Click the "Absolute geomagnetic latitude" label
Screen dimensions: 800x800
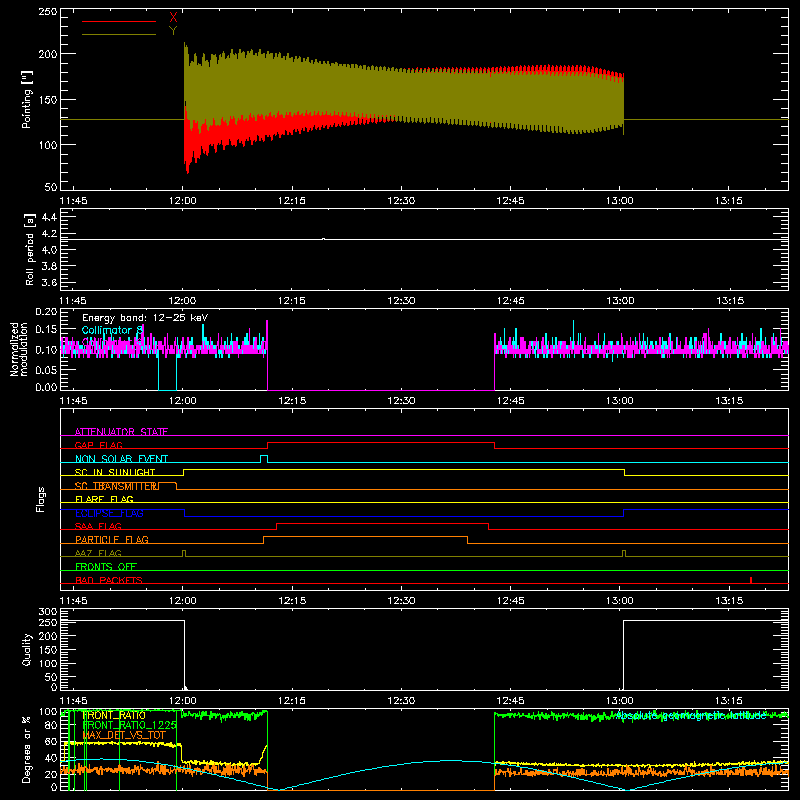[x=692, y=715]
